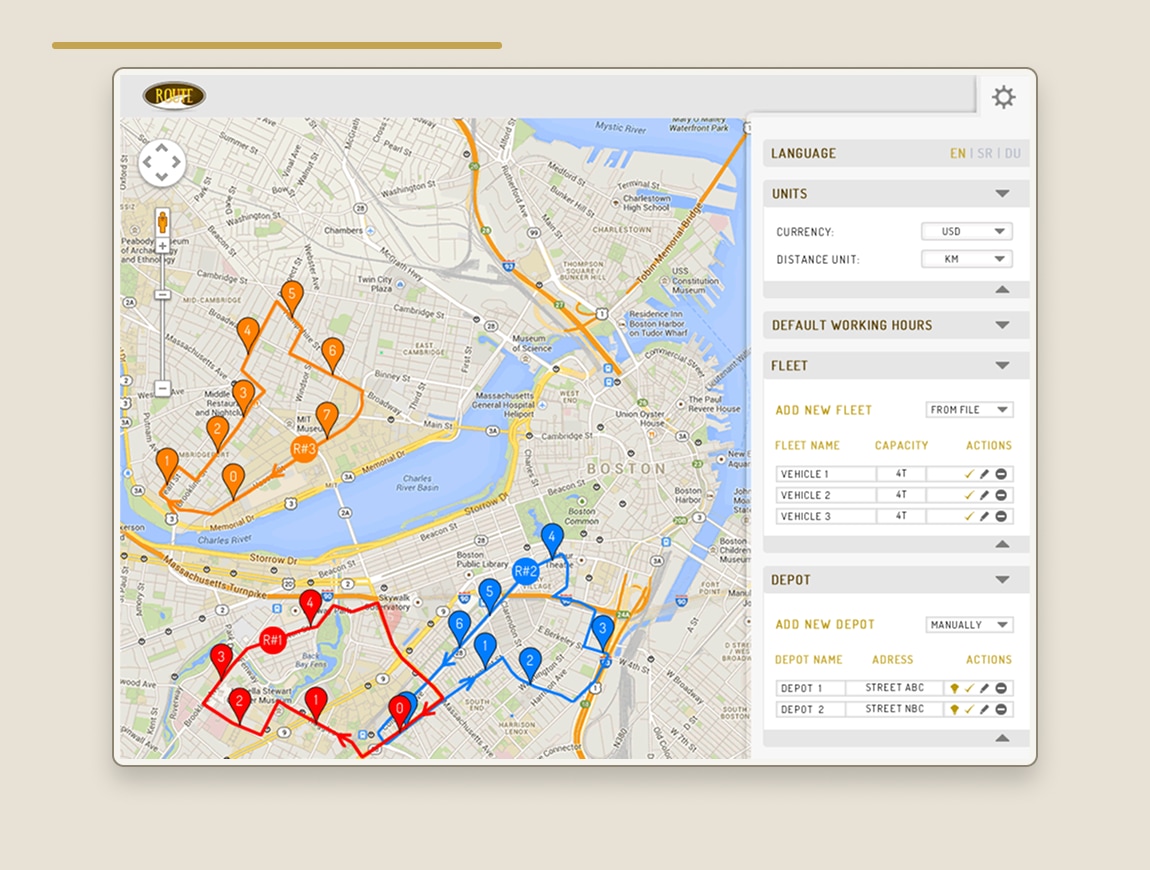Click the Street NBC address cell
1150x870 pixels.
[895, 709]
